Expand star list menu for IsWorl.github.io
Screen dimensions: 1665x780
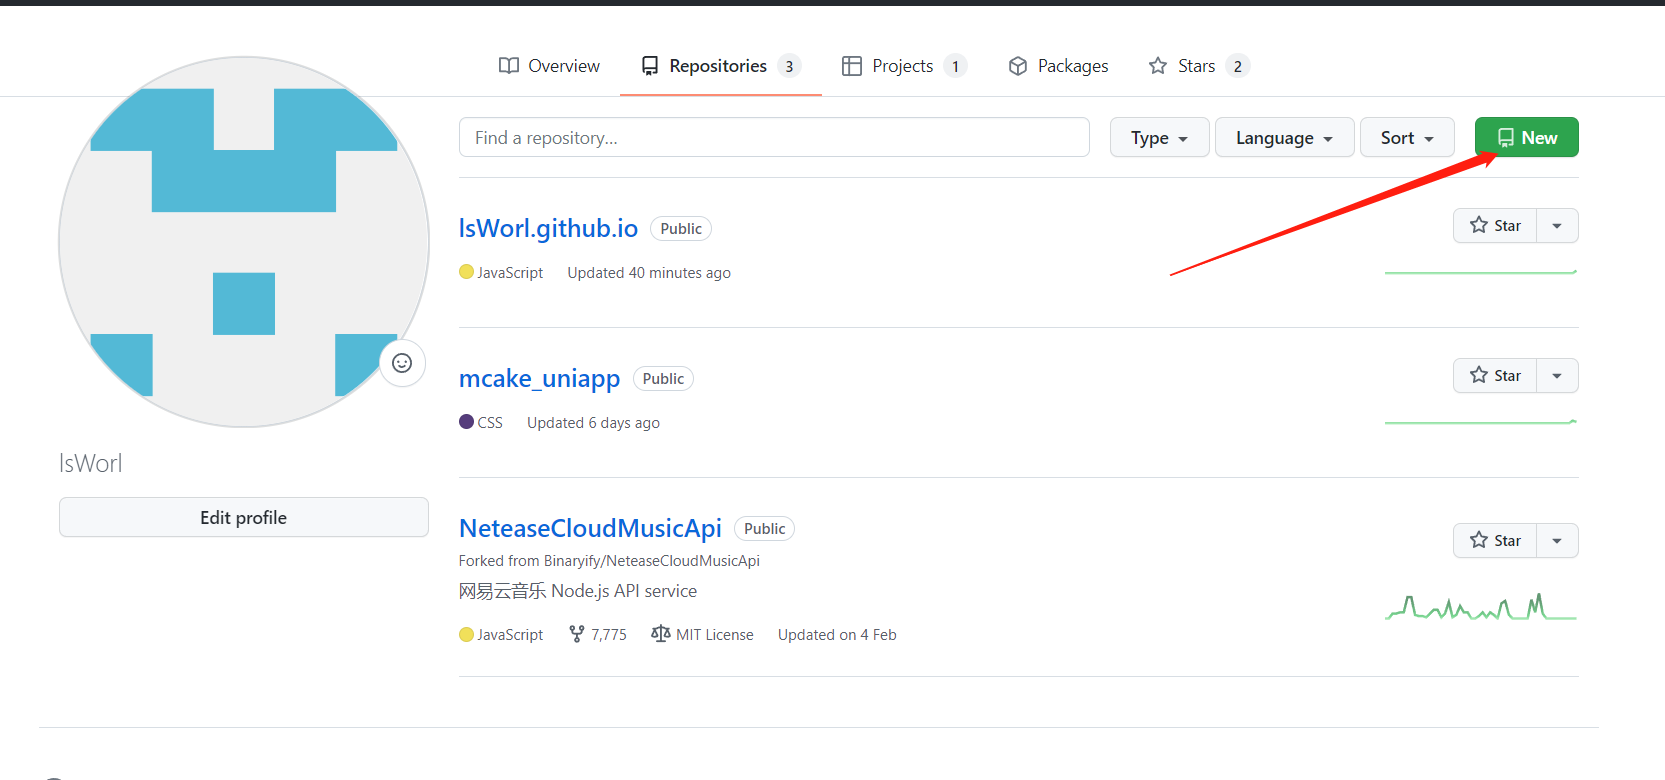pyautogui.click(x=1557, y=225)
